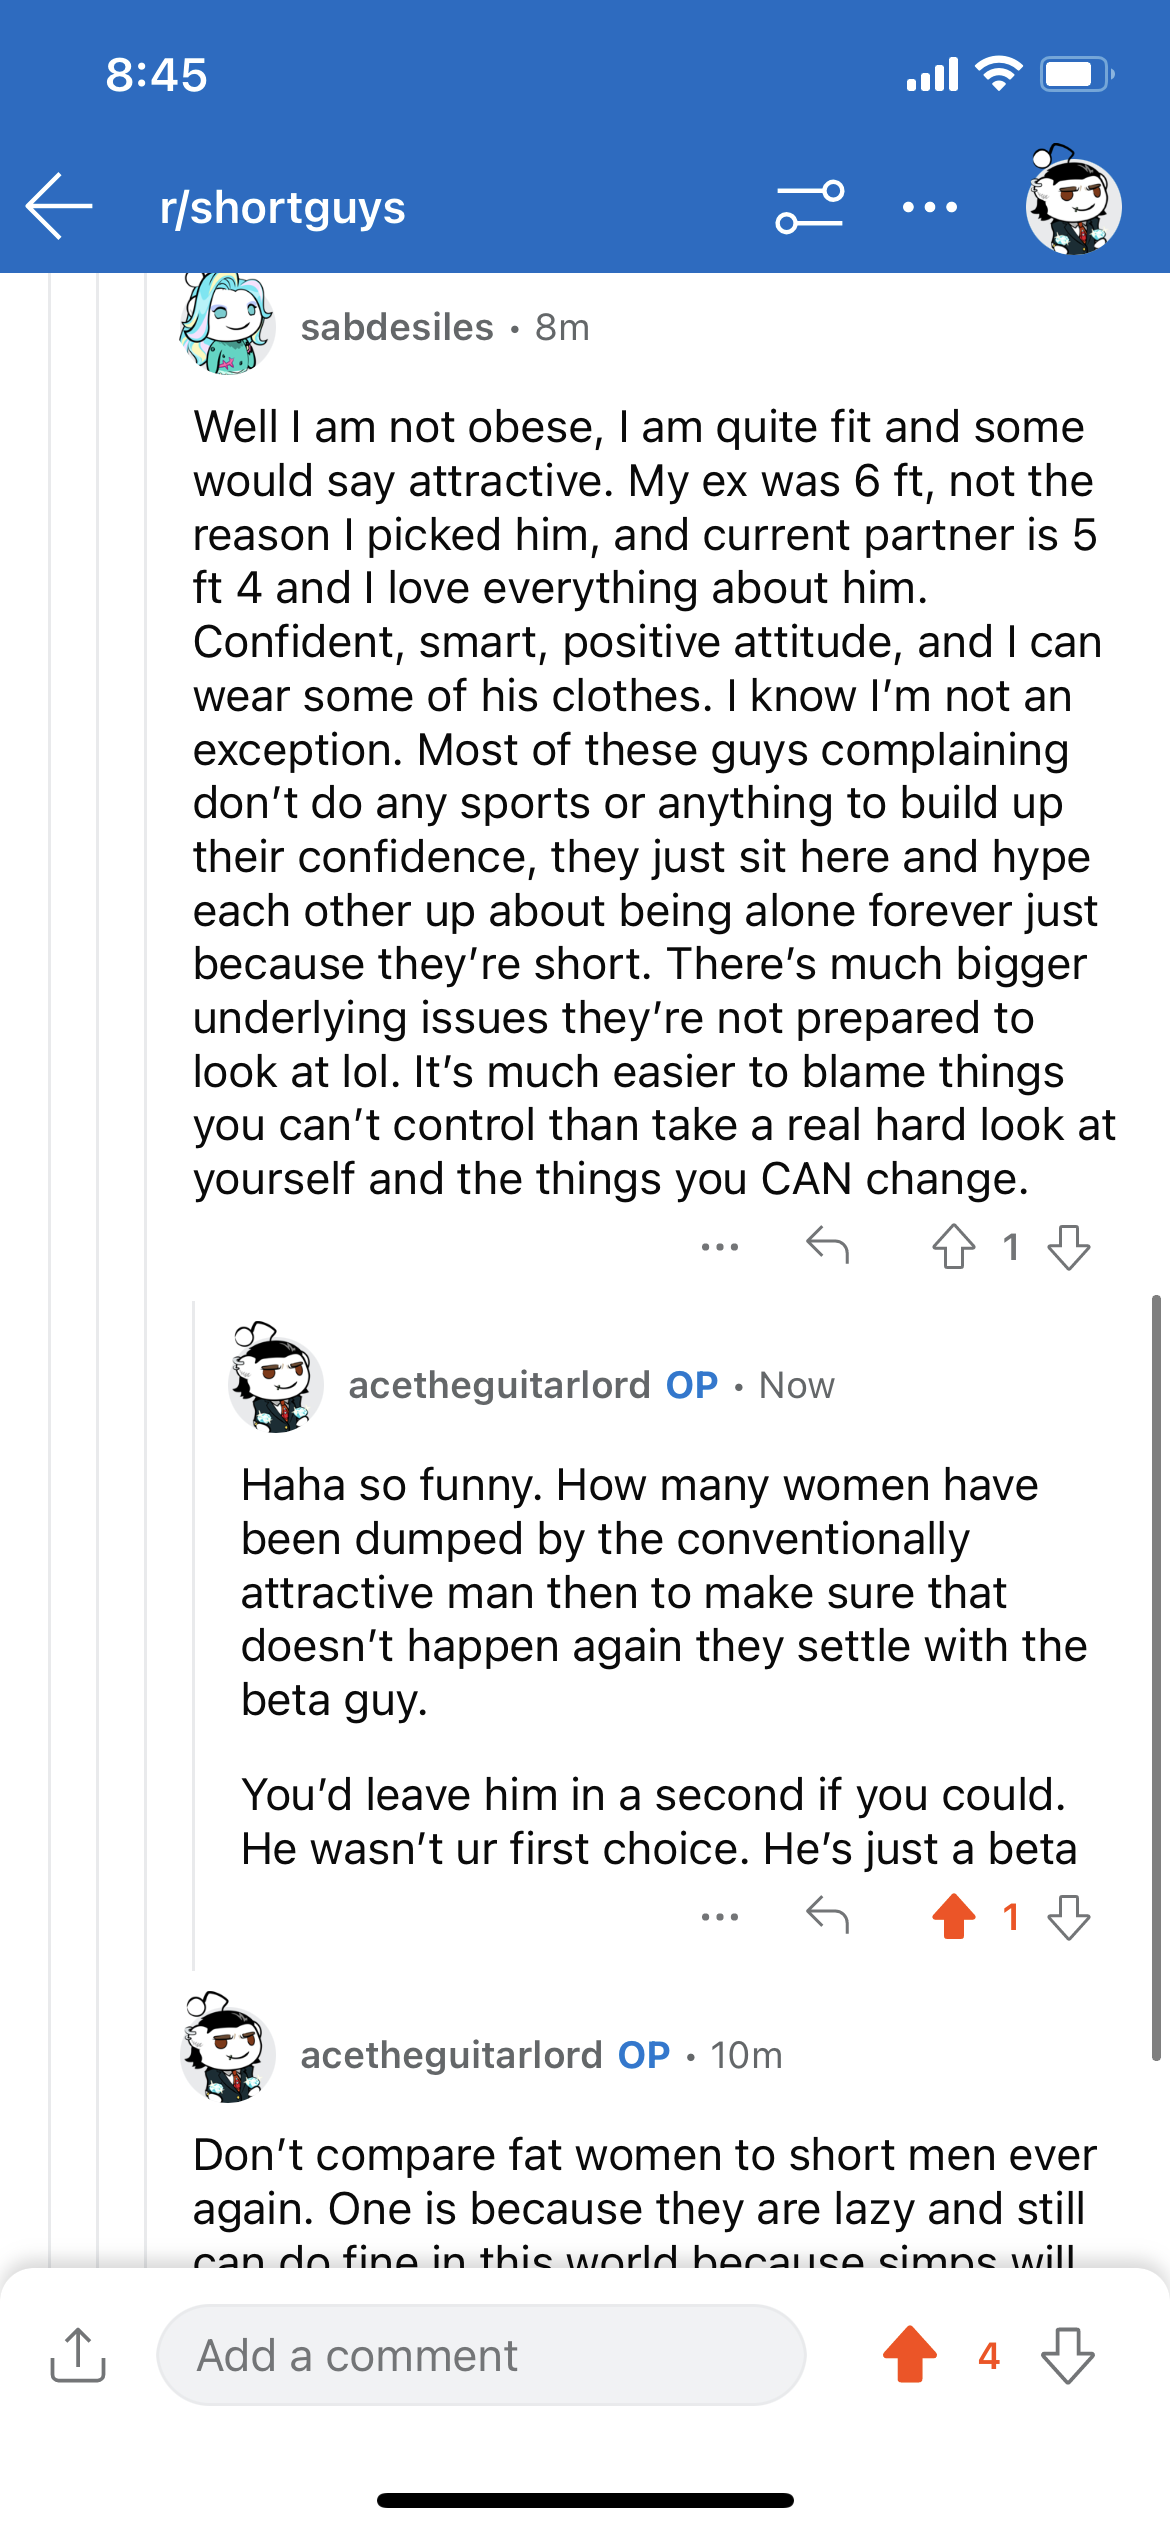Viewport: 1170px width, 2532px height.
Task: Remove upvote on acetheguitarlord's reply
Action: [954, 1917]
